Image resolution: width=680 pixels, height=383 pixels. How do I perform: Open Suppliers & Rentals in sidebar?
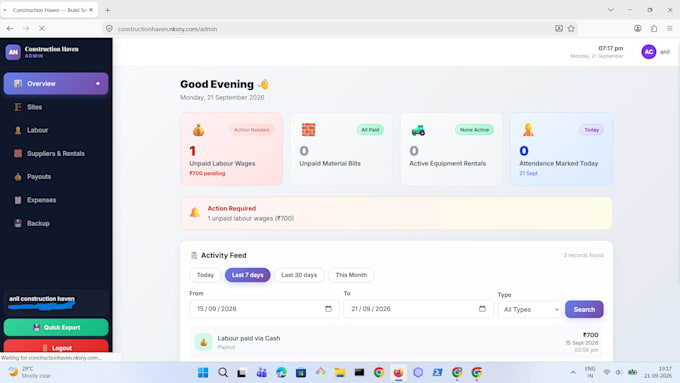pyautogui.click(x=56, y=154)
